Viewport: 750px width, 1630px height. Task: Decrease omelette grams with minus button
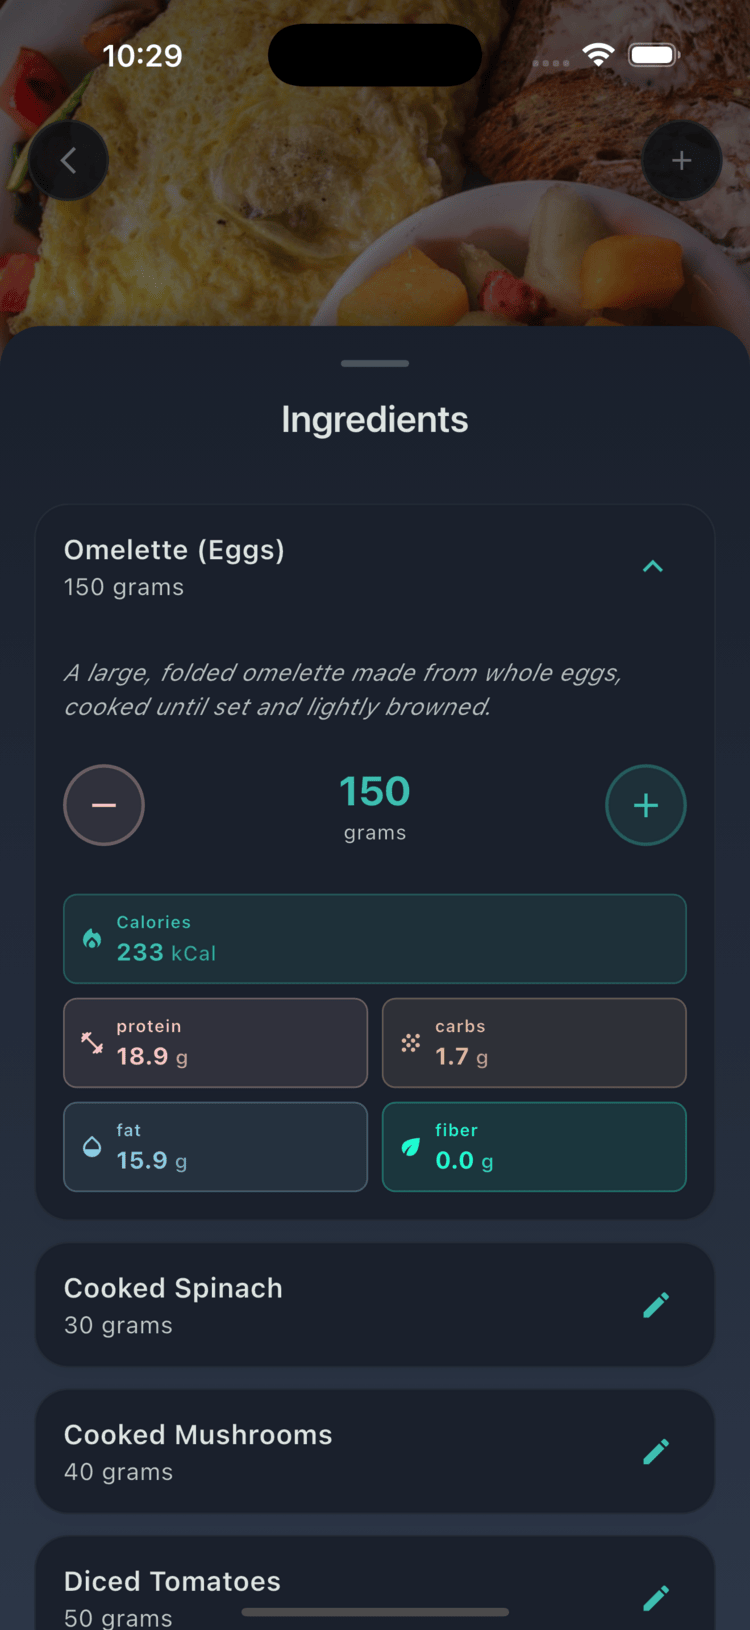[x=104, y=805]
